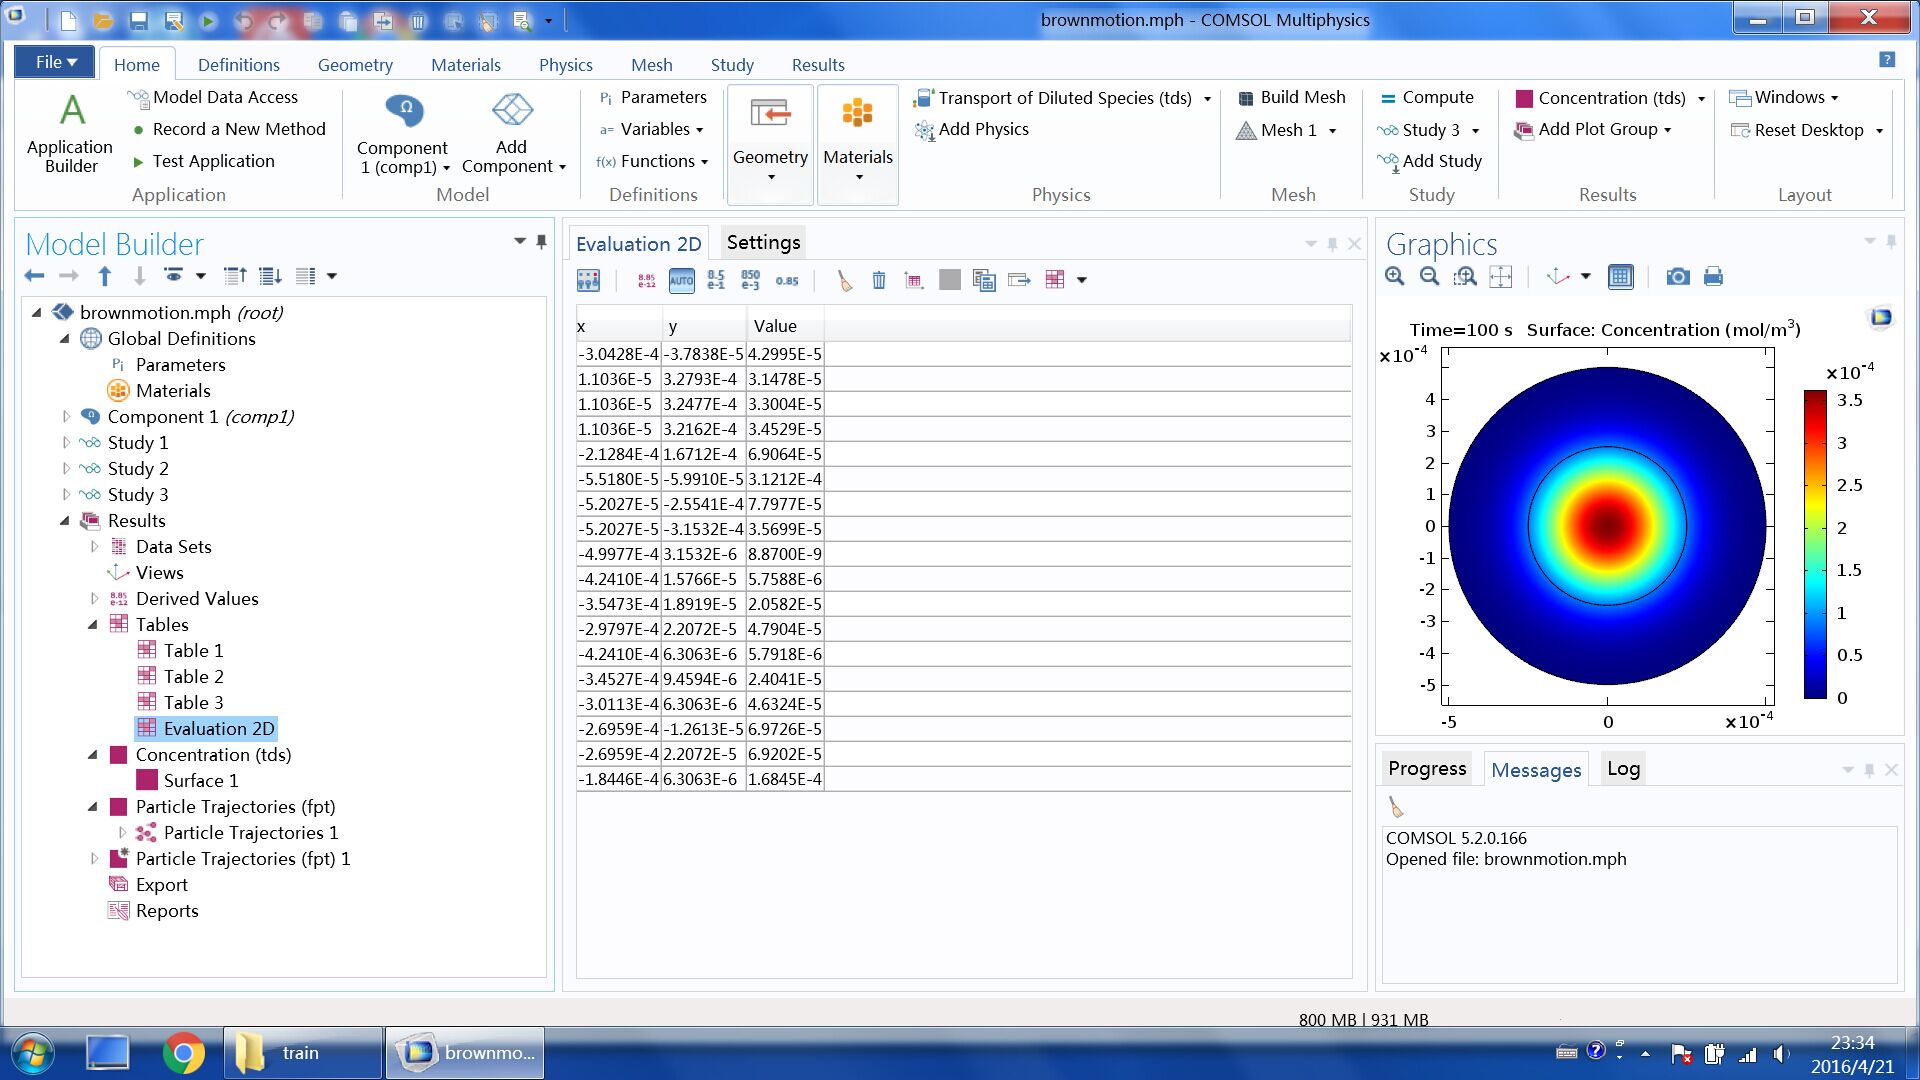
Task: Delete table with trash icon
Action: point(878,280)
